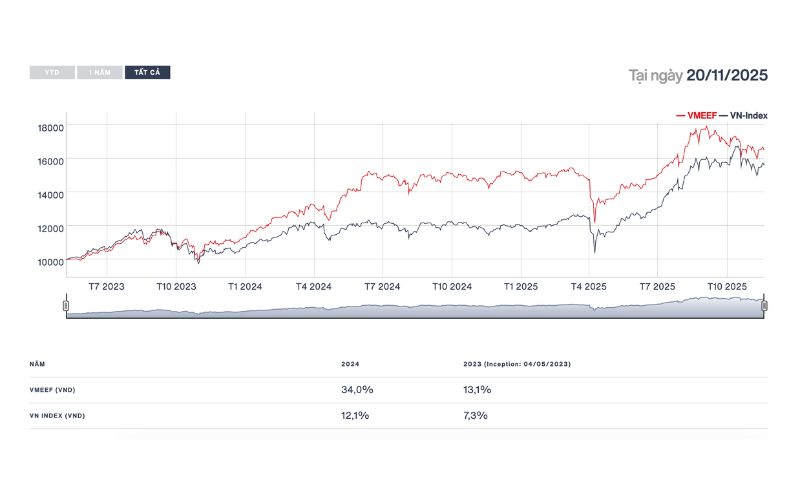
Task: Click the red VMEEF legend line marker
Action: (681, 116)
